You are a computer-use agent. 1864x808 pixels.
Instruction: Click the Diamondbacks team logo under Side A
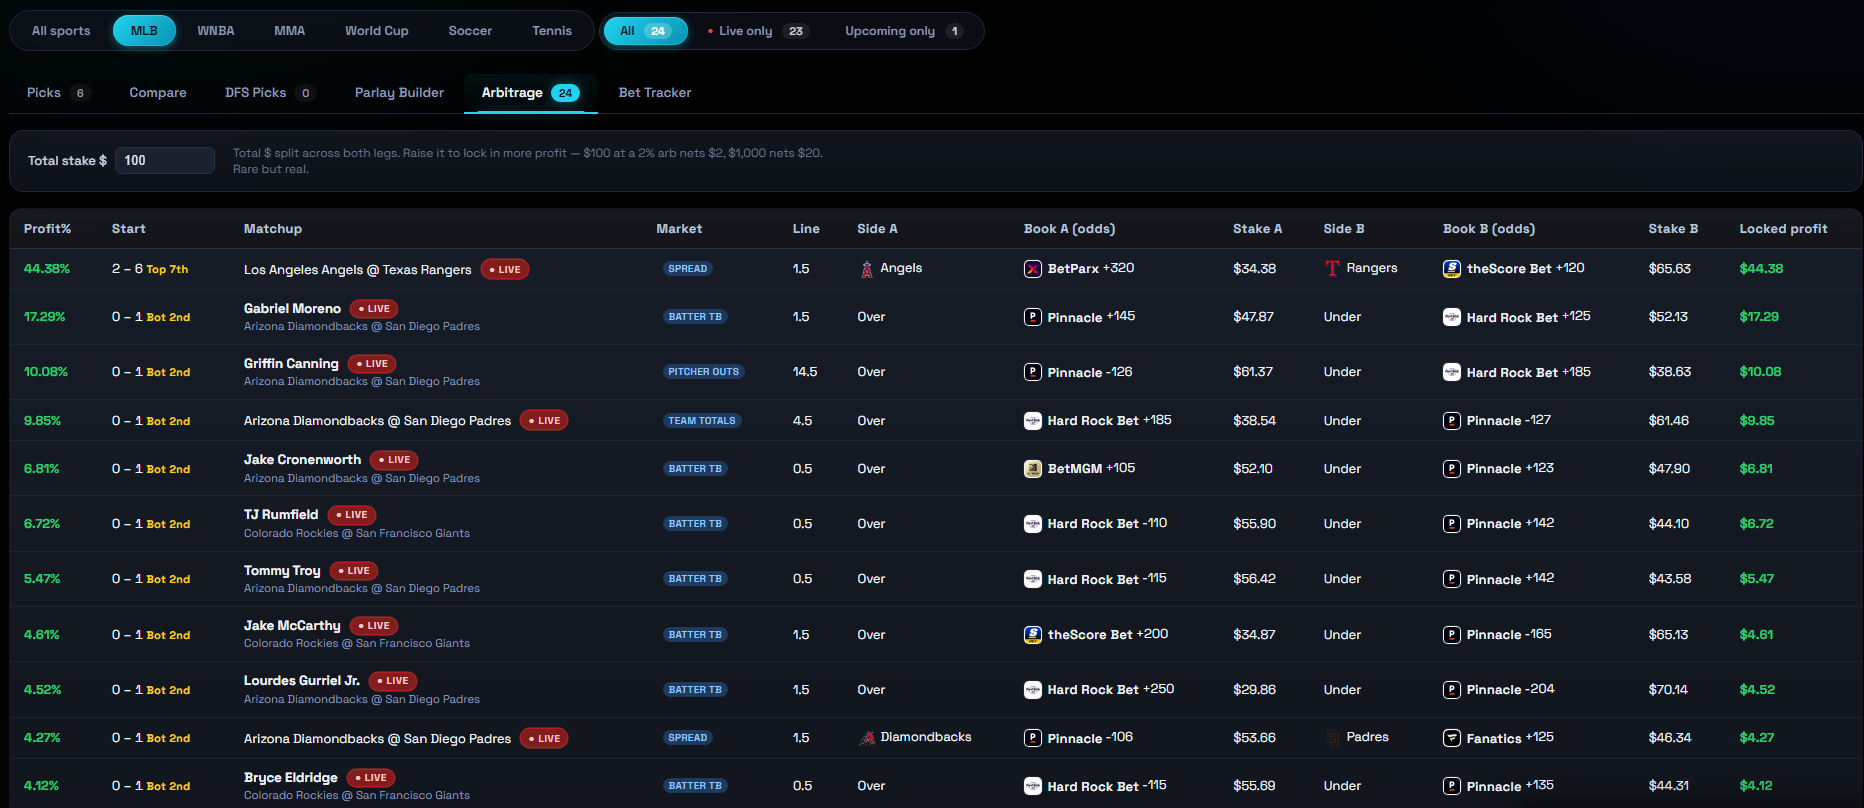(x=867, y=738)
